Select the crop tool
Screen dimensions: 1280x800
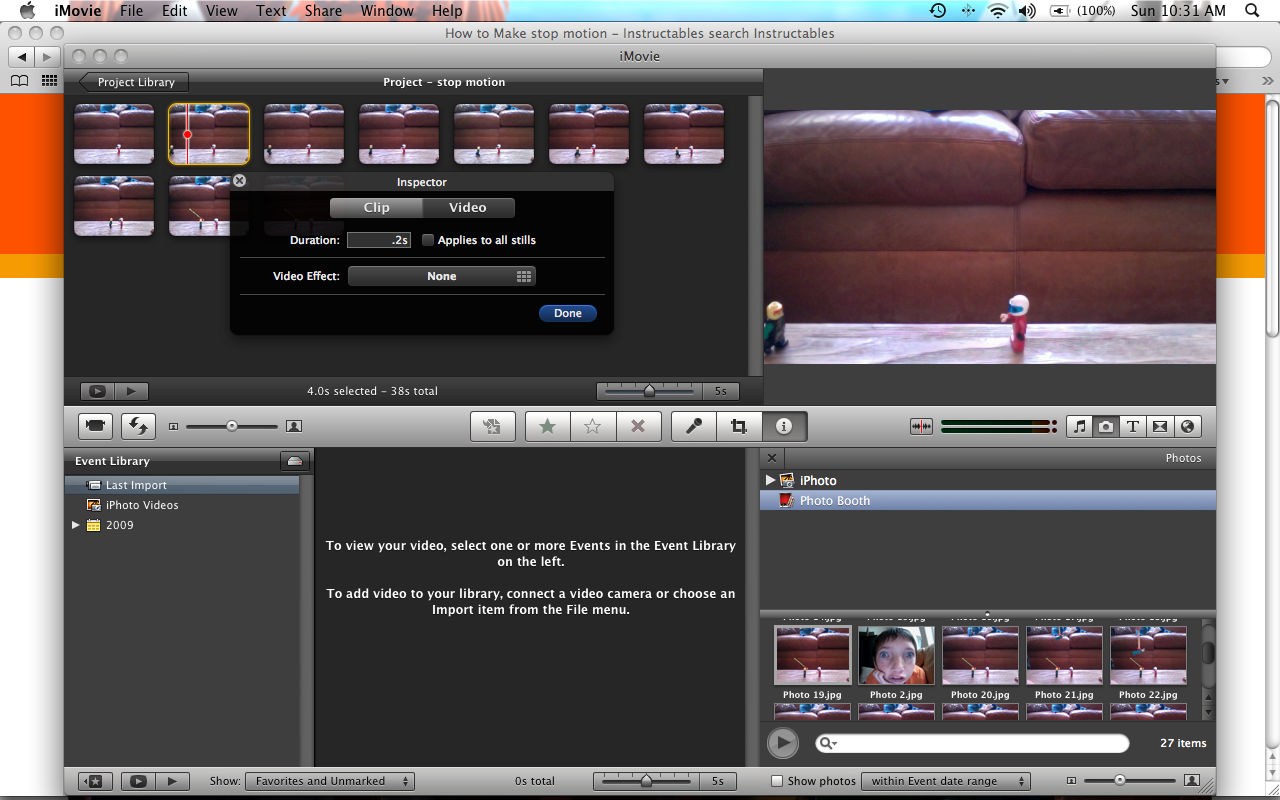[739, 426]
